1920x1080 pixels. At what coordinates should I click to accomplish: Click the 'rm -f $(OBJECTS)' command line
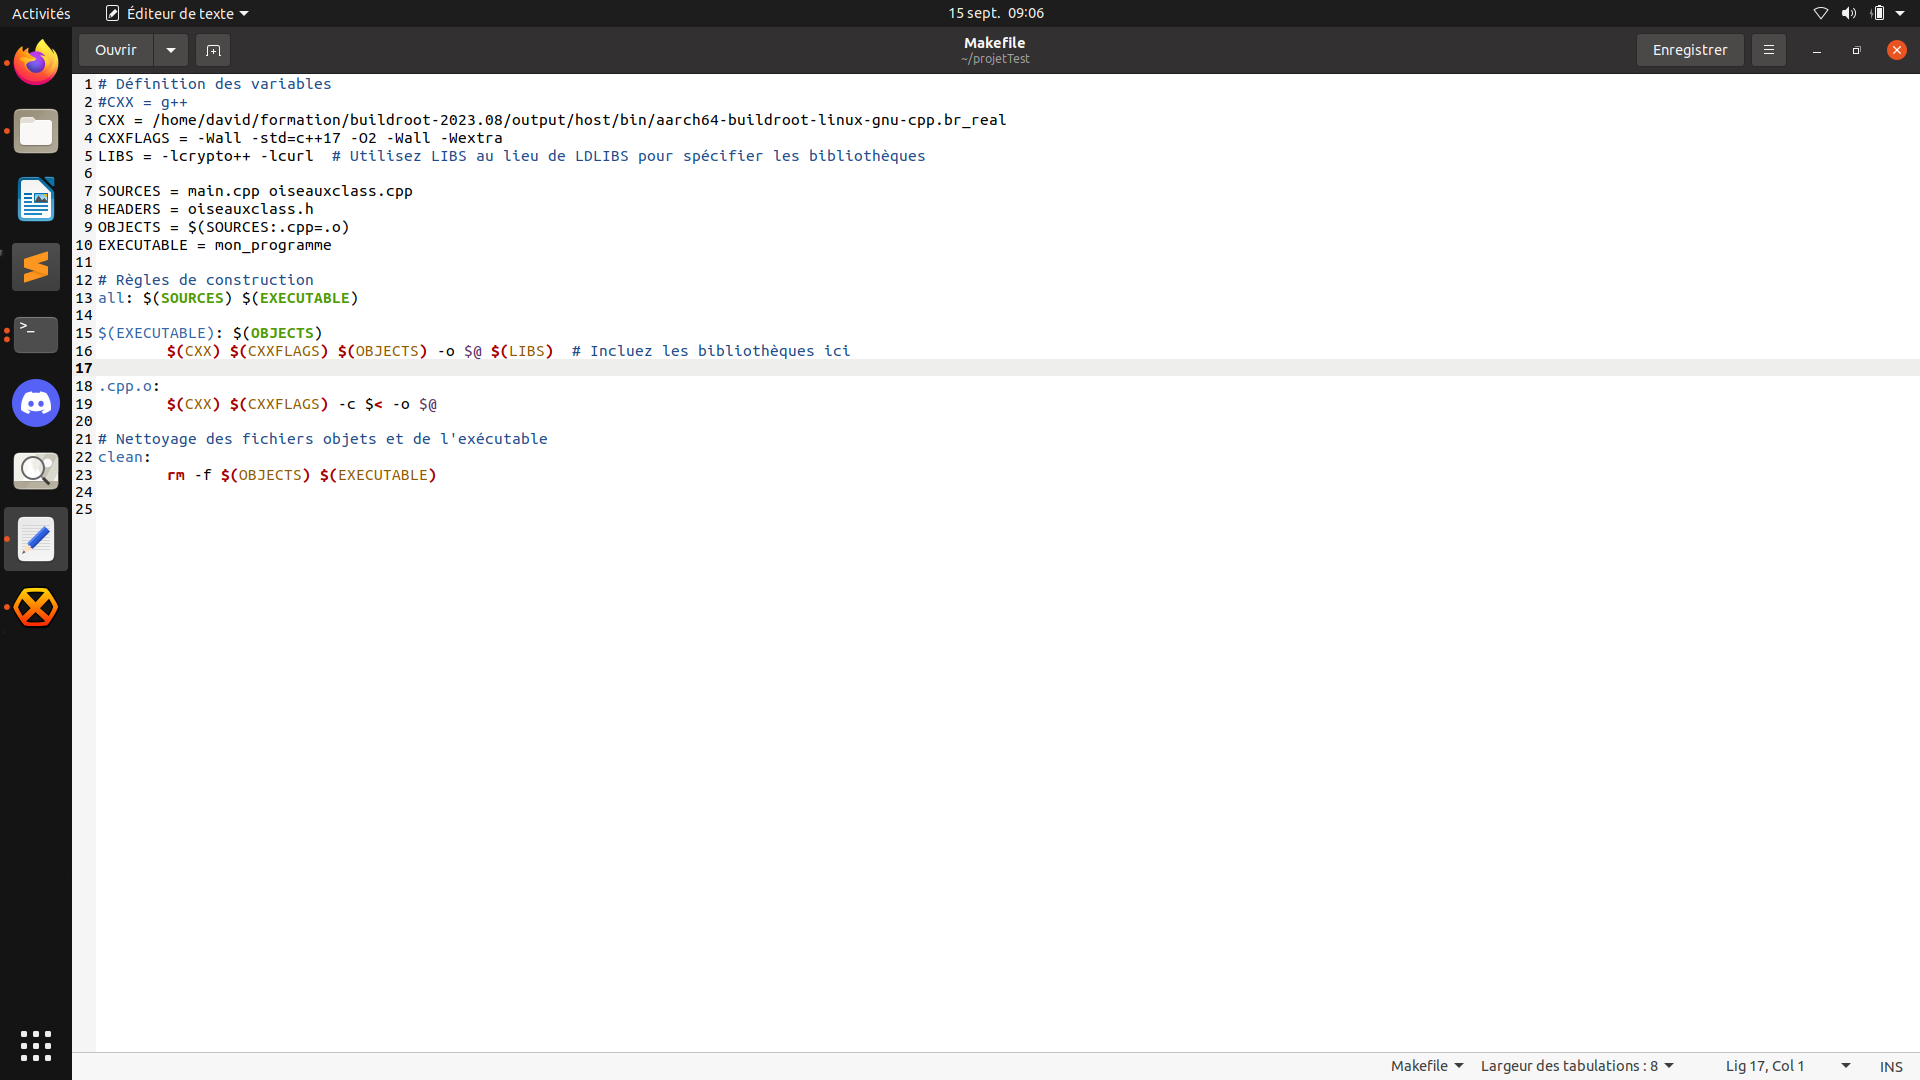point(302,475)
